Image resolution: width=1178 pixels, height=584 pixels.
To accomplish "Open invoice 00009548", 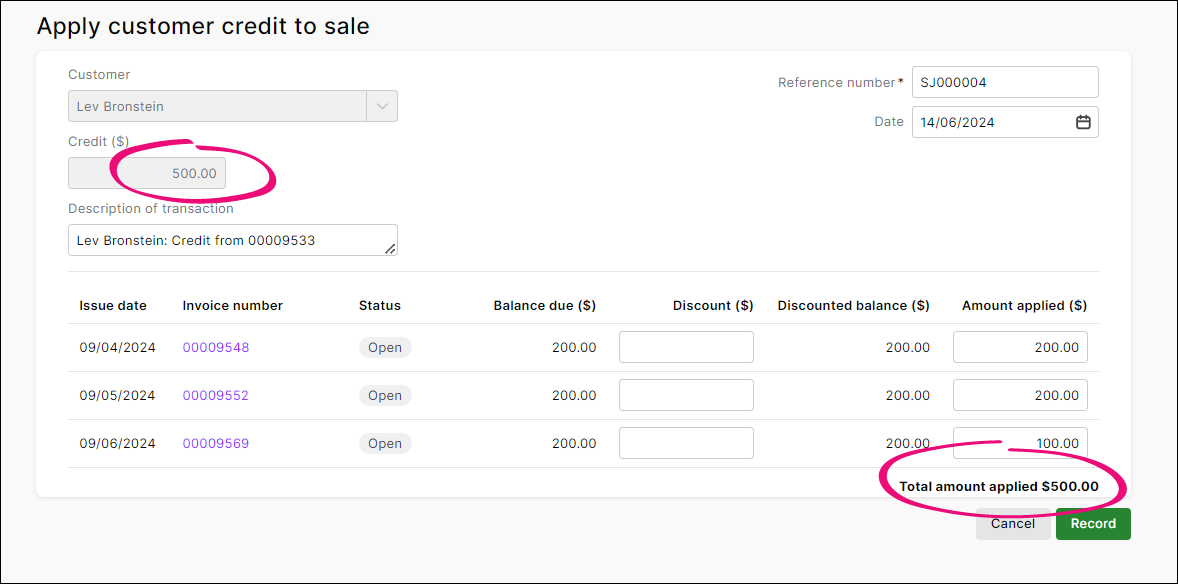I will pyautogui.click(x=215, y=347).
